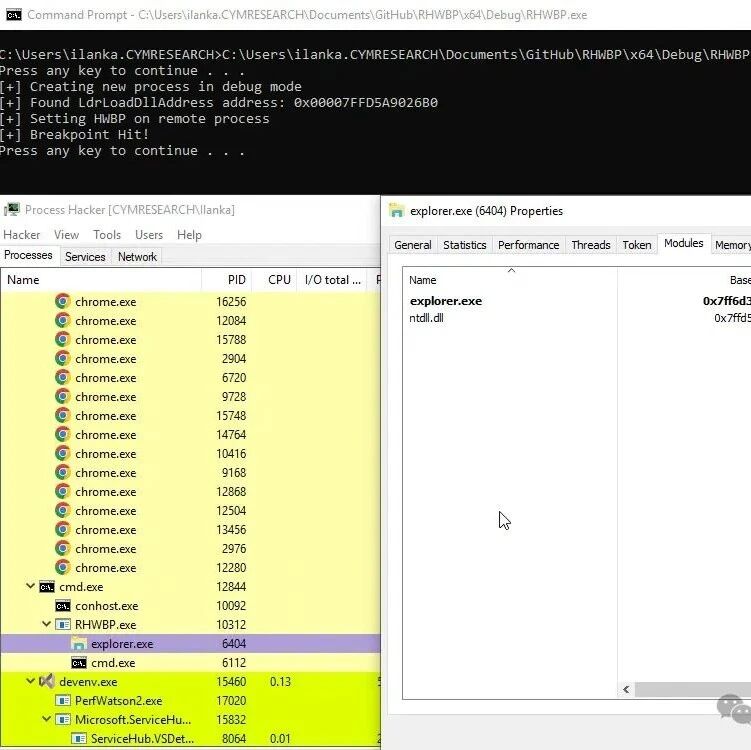Click Chrome icon of process 12868
Screen dimensions: 751x750
62,491
